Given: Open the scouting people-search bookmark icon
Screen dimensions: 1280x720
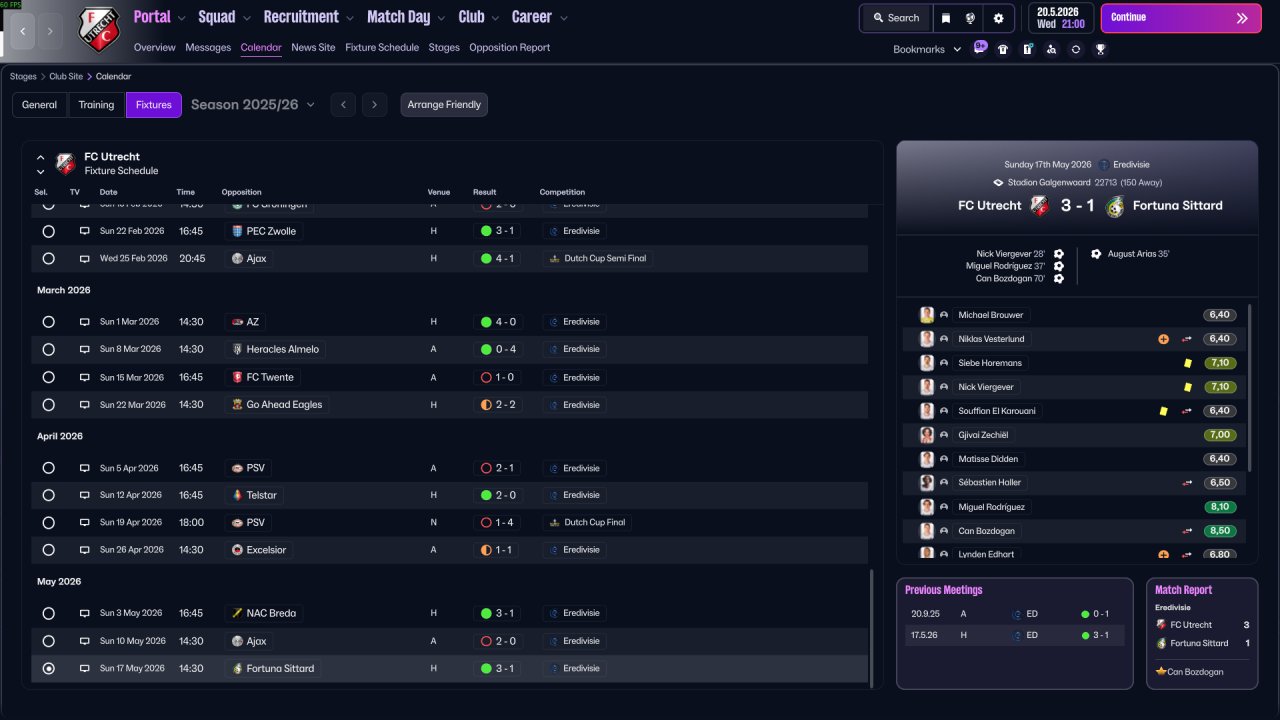Looking at the screenshot, I should [1051, 49].
